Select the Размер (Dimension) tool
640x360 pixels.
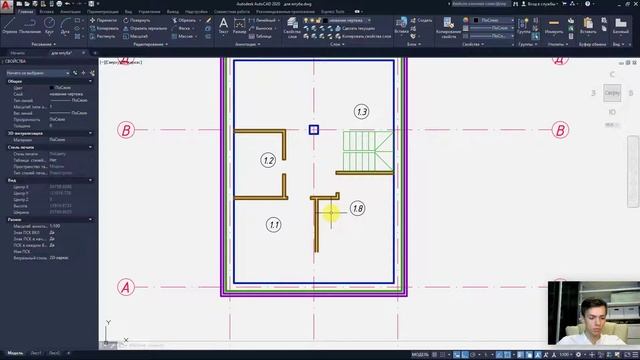tap(239, 25)
